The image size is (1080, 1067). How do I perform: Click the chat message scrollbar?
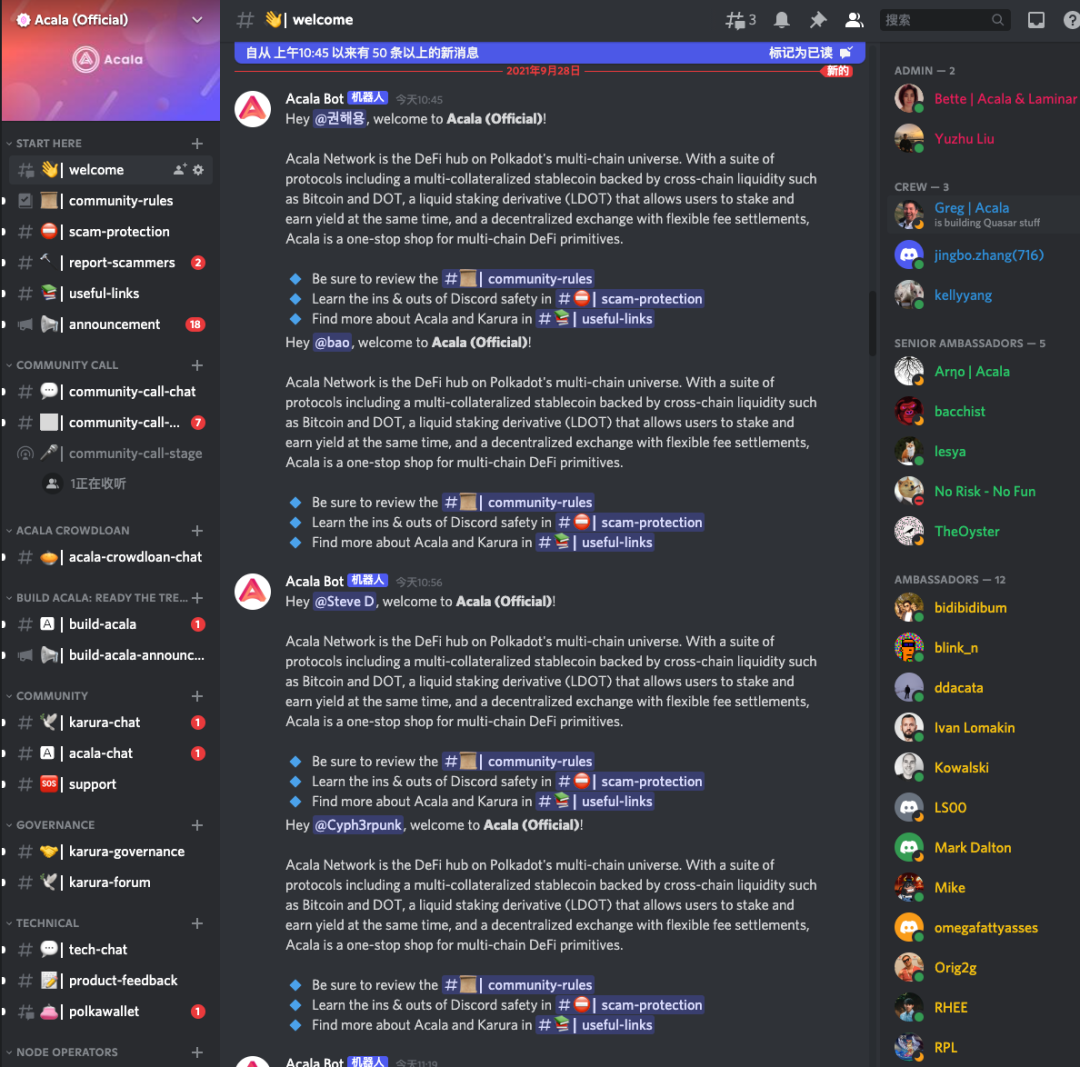click(872, 324)
